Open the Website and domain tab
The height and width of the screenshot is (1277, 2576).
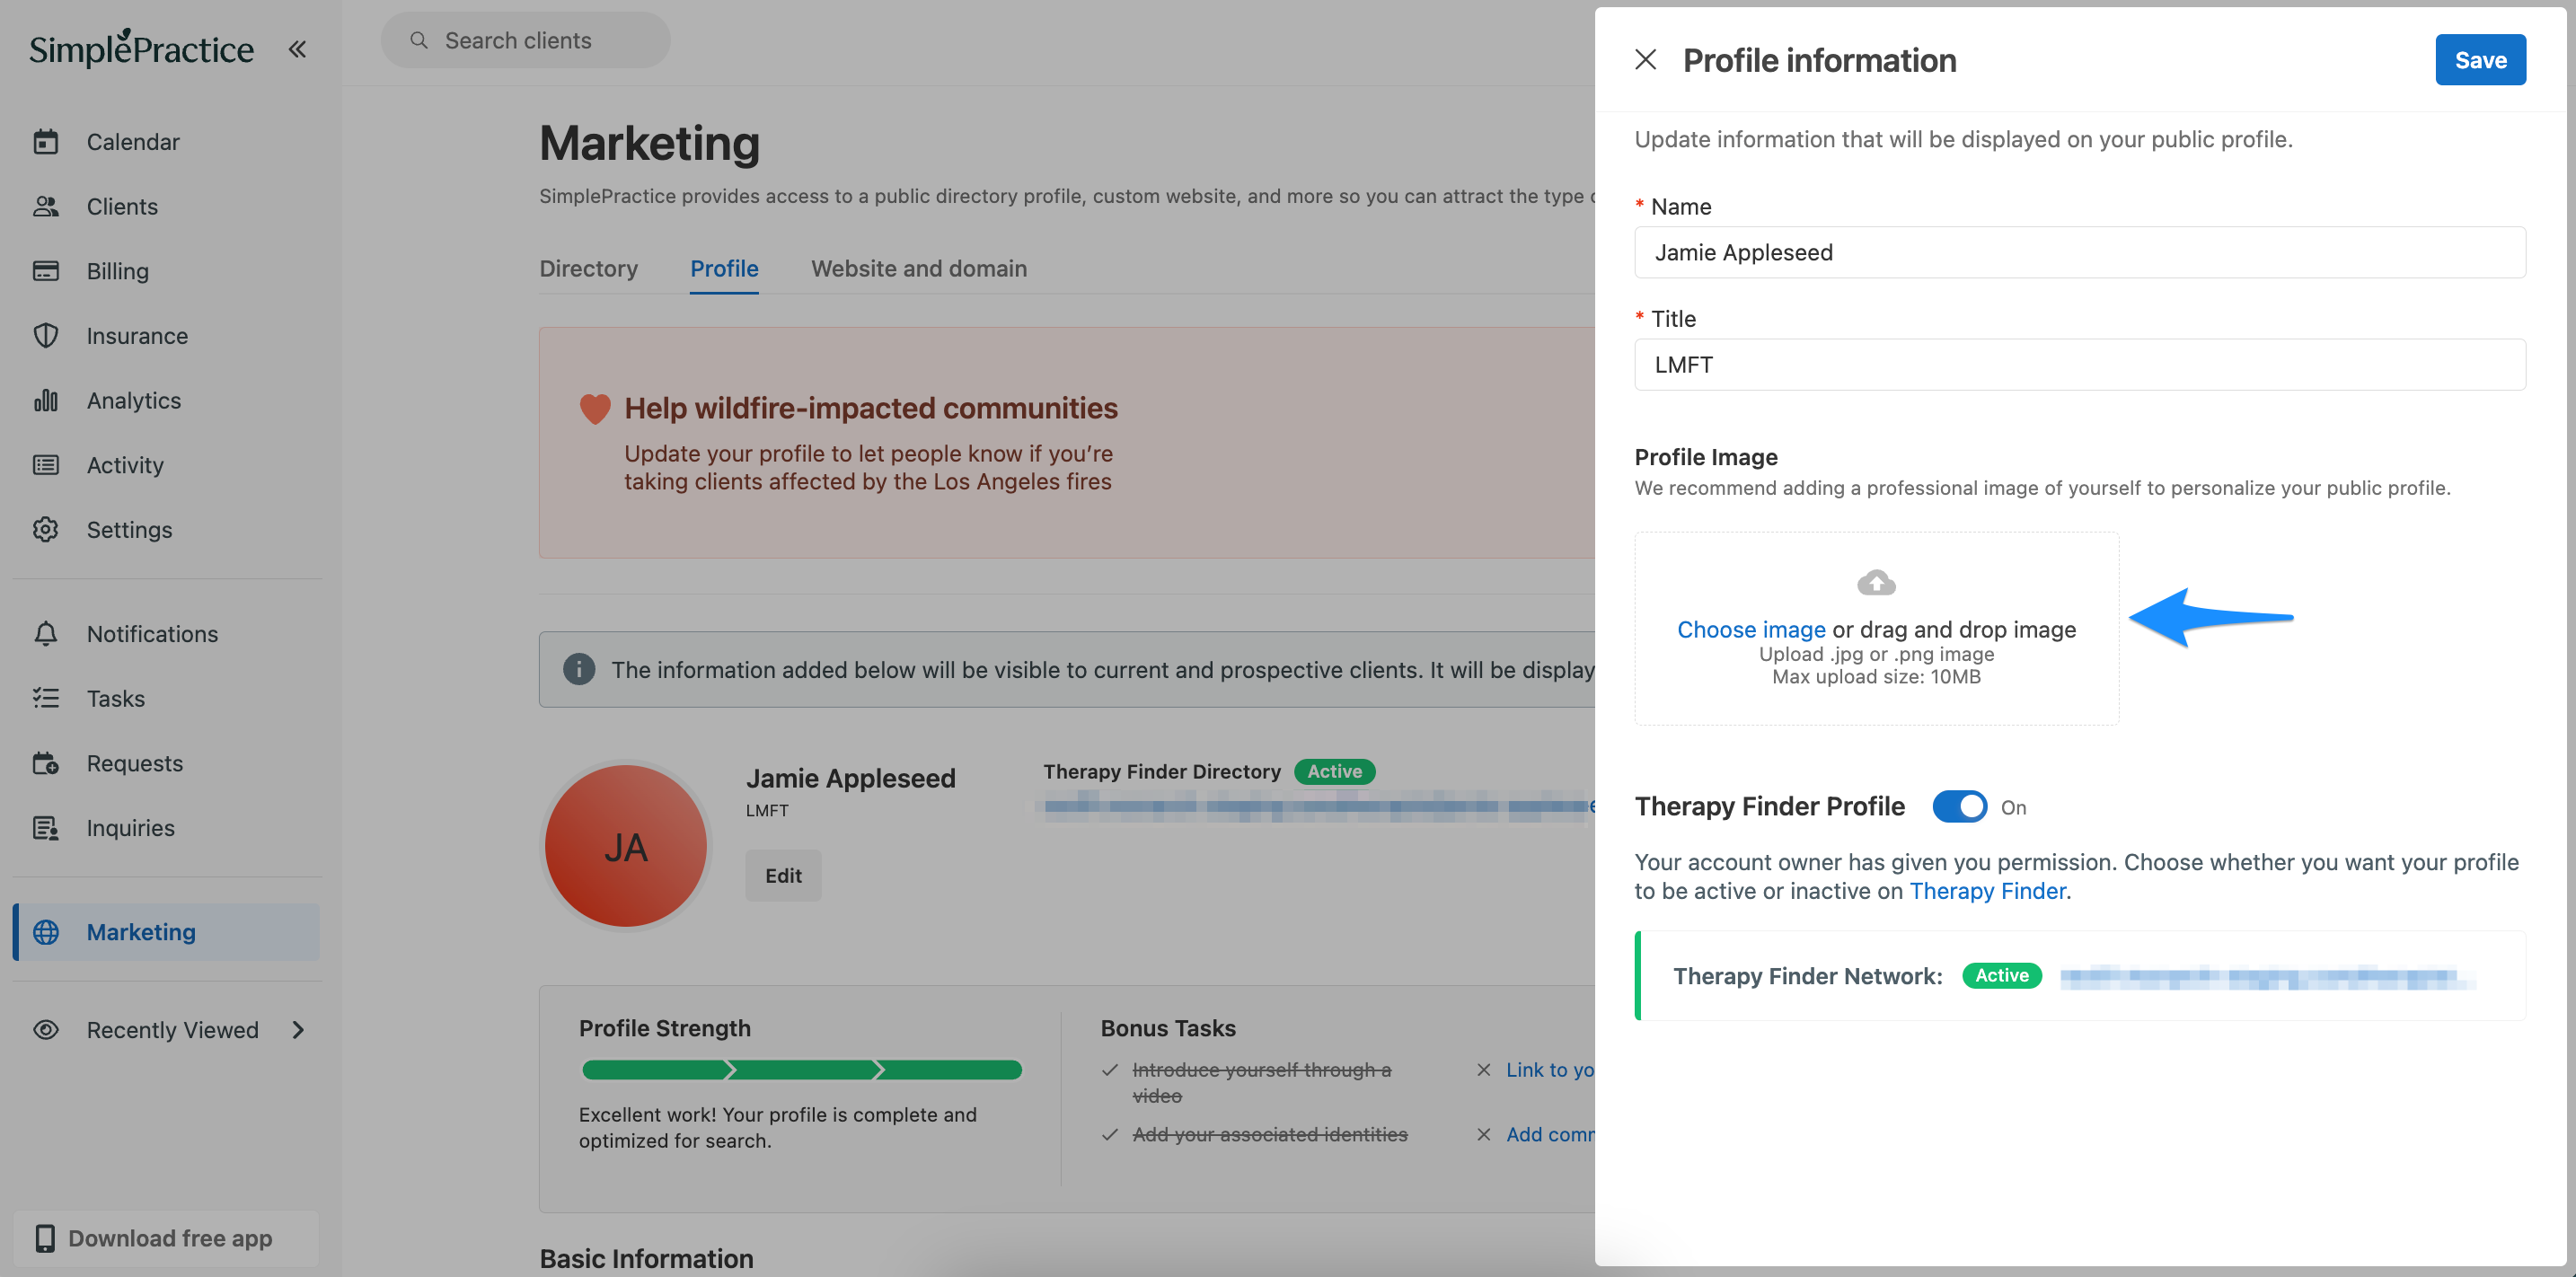coord(919,268)
